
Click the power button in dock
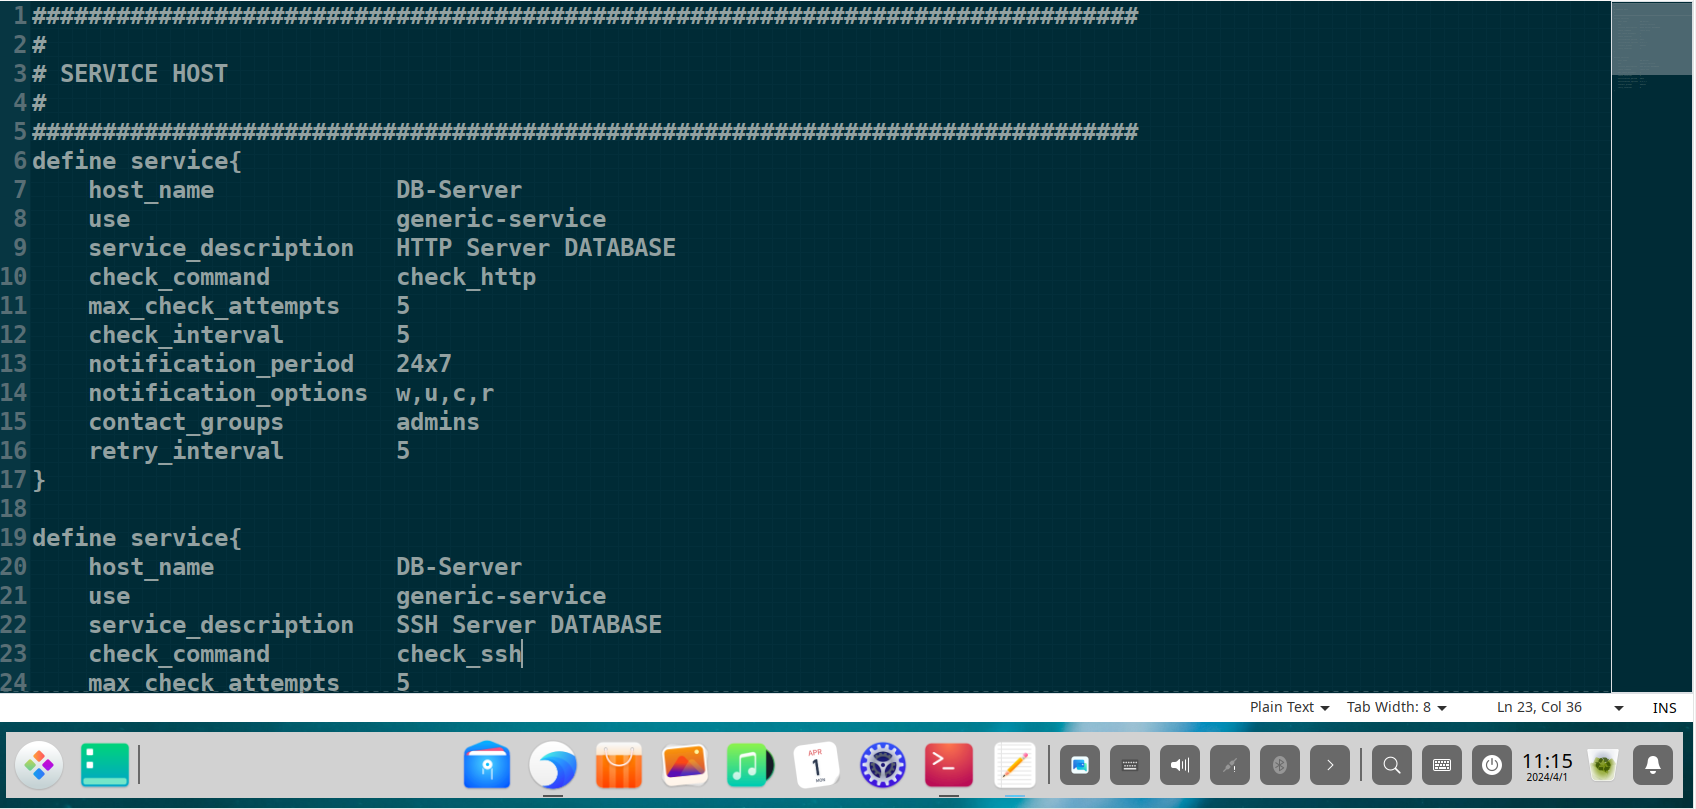point(1491,766)
